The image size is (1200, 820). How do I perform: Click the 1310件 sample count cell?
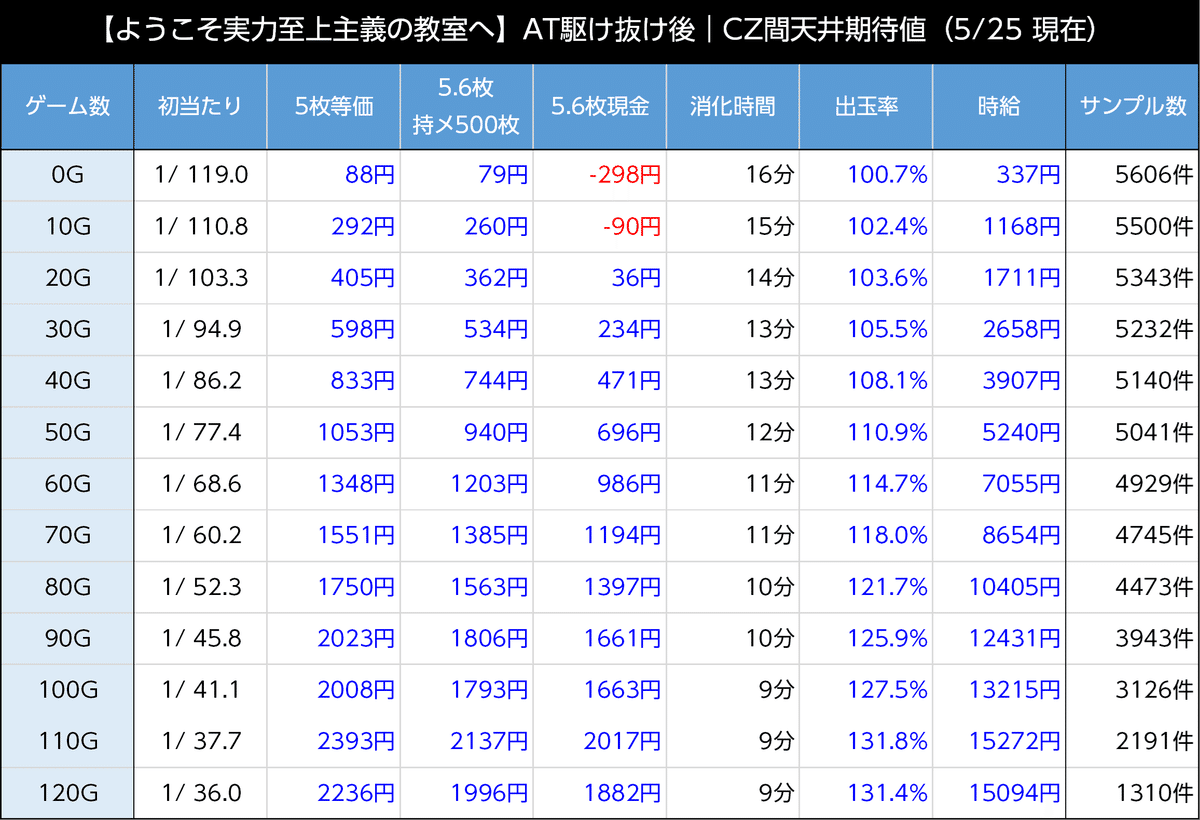coord(1132,793)
